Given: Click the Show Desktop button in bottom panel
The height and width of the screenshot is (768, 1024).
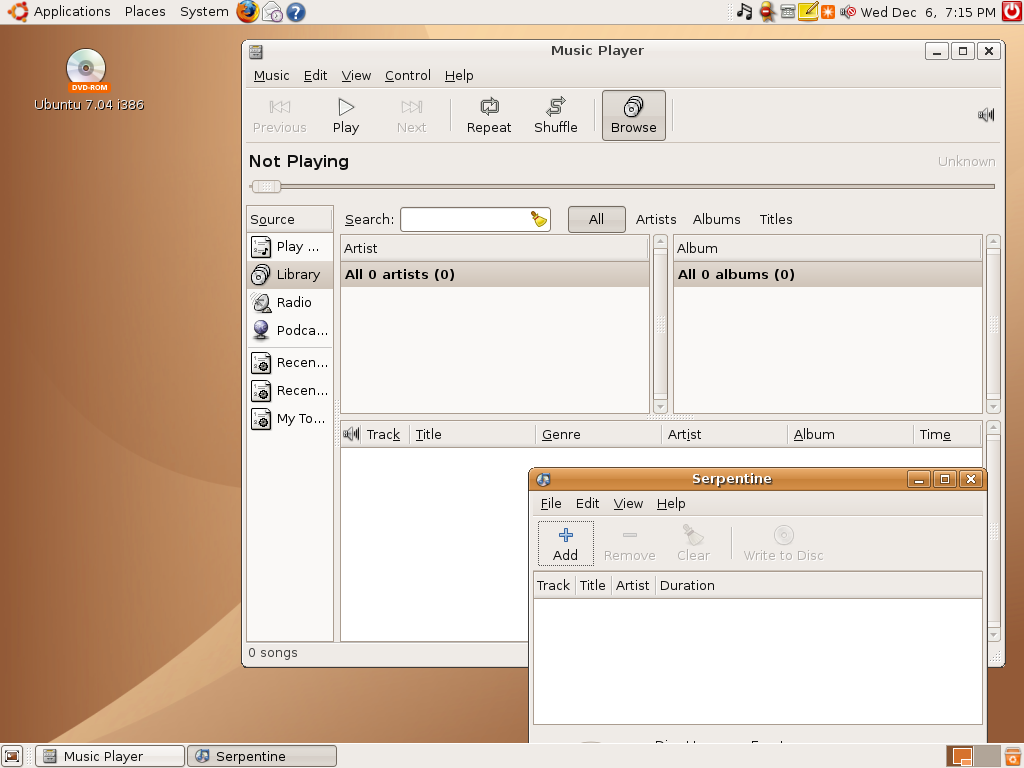Looking at the screenshot, I should tap(12, 756).
